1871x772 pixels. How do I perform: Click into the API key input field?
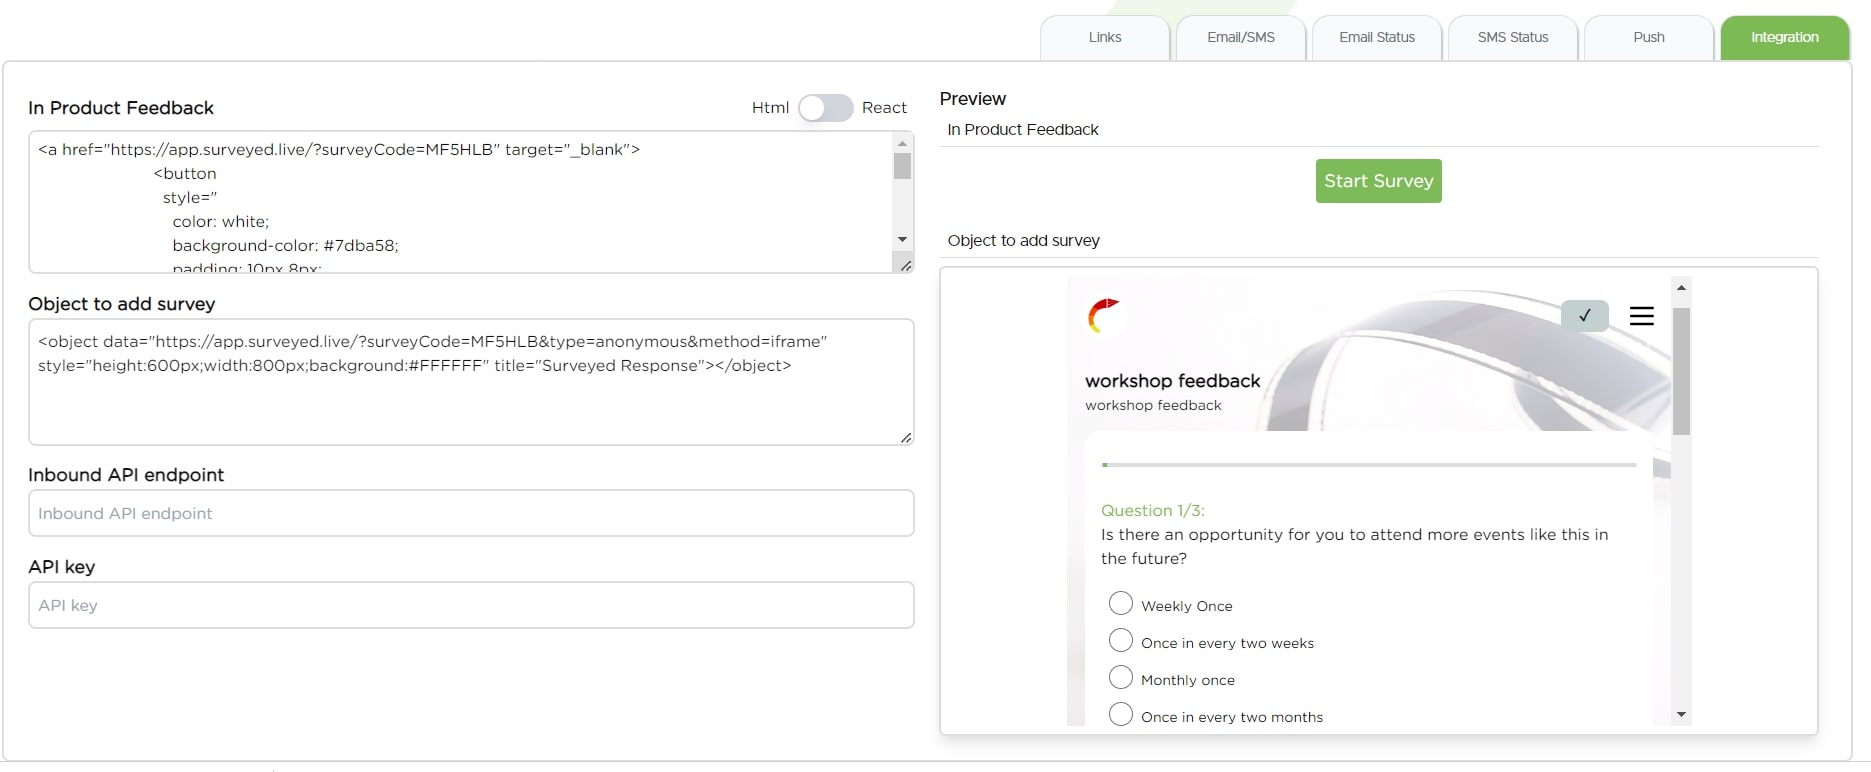pos(471,605)
